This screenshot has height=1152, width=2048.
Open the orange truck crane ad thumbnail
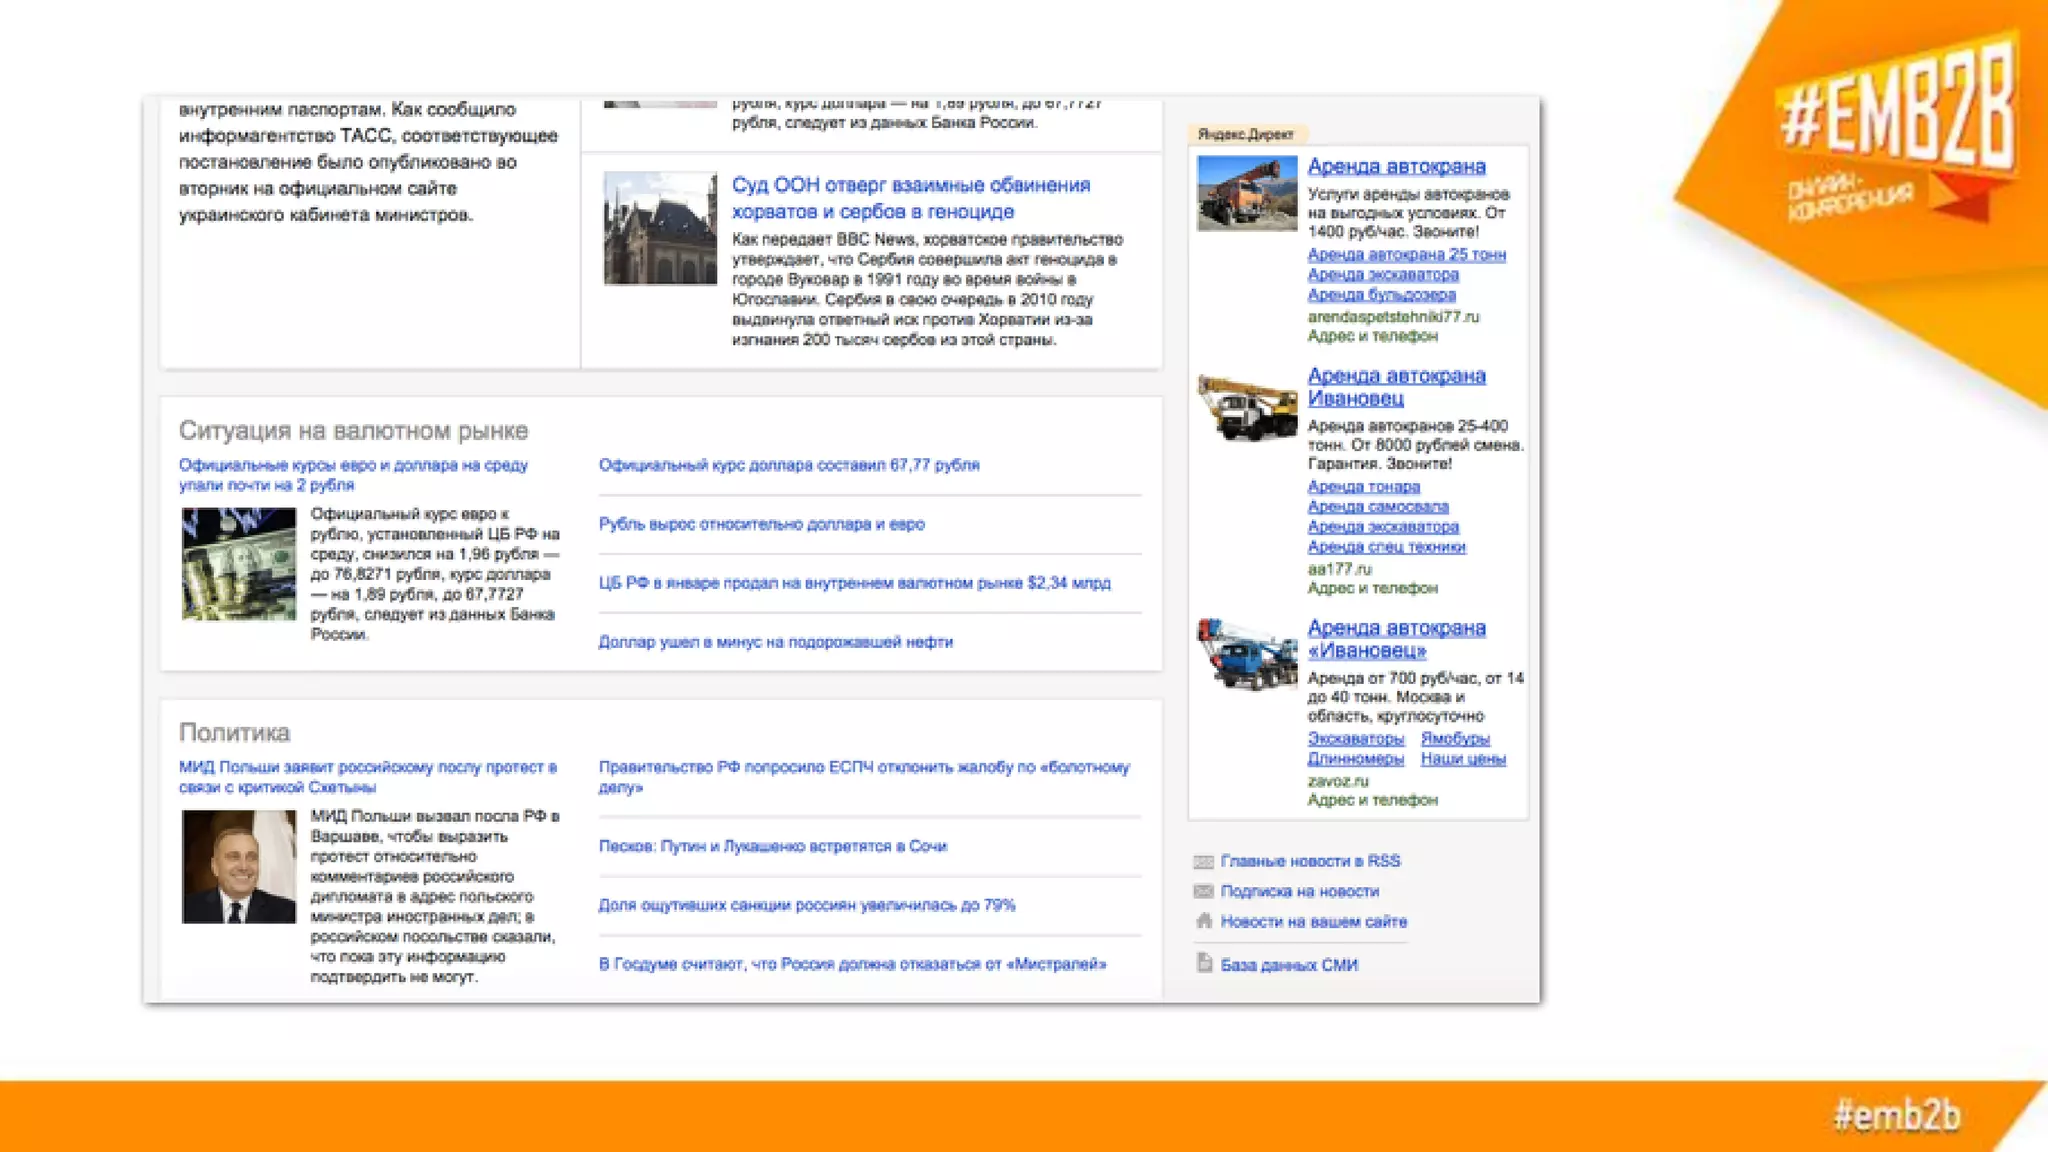[x=1247, y=193]
